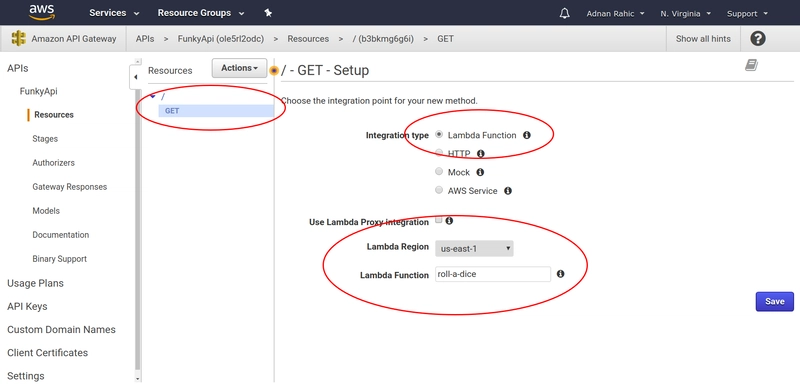Open the help question mark icon
800x387 pixels.
click(758, 38)
